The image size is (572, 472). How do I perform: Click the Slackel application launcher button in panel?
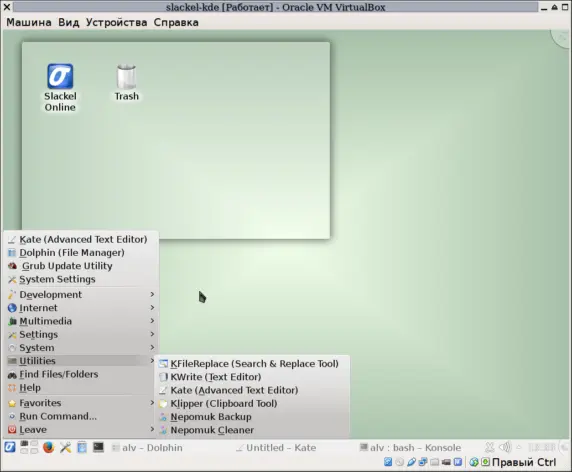click(10, 447)
